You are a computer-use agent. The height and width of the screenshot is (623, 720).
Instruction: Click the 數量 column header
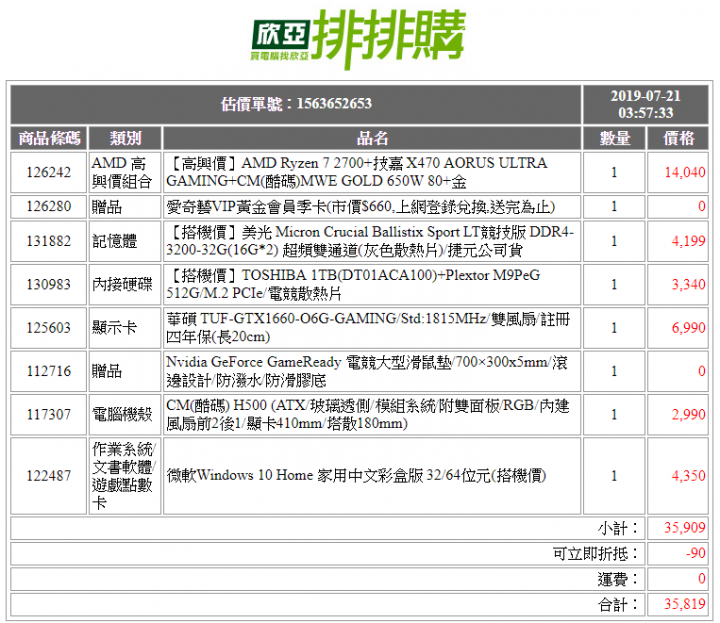[614, 138]
